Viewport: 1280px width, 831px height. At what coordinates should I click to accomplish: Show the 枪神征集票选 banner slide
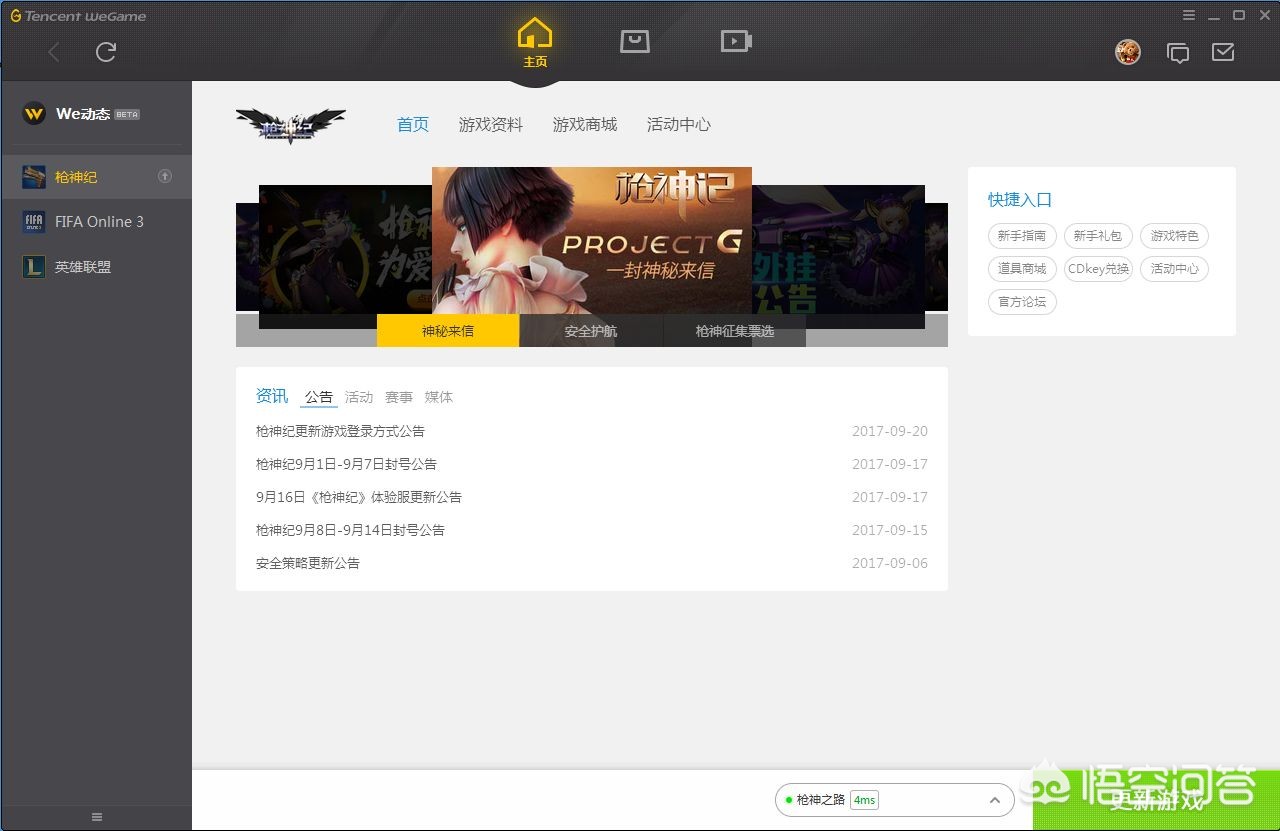(735, 331)
